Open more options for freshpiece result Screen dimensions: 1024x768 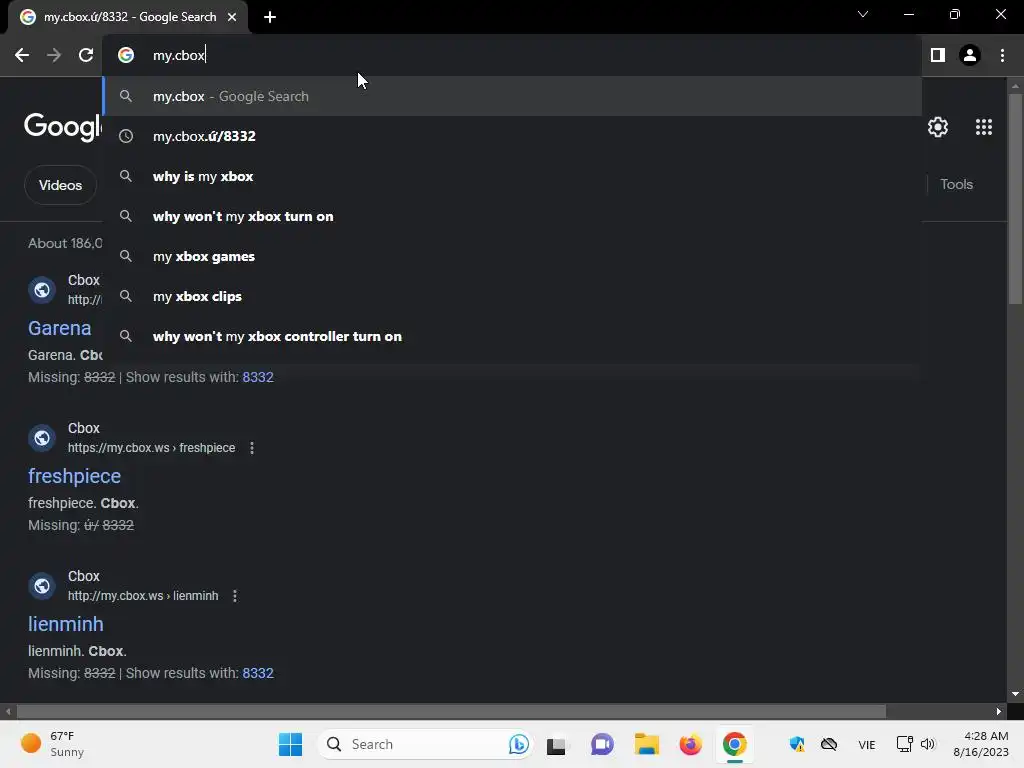pos(252,448)
